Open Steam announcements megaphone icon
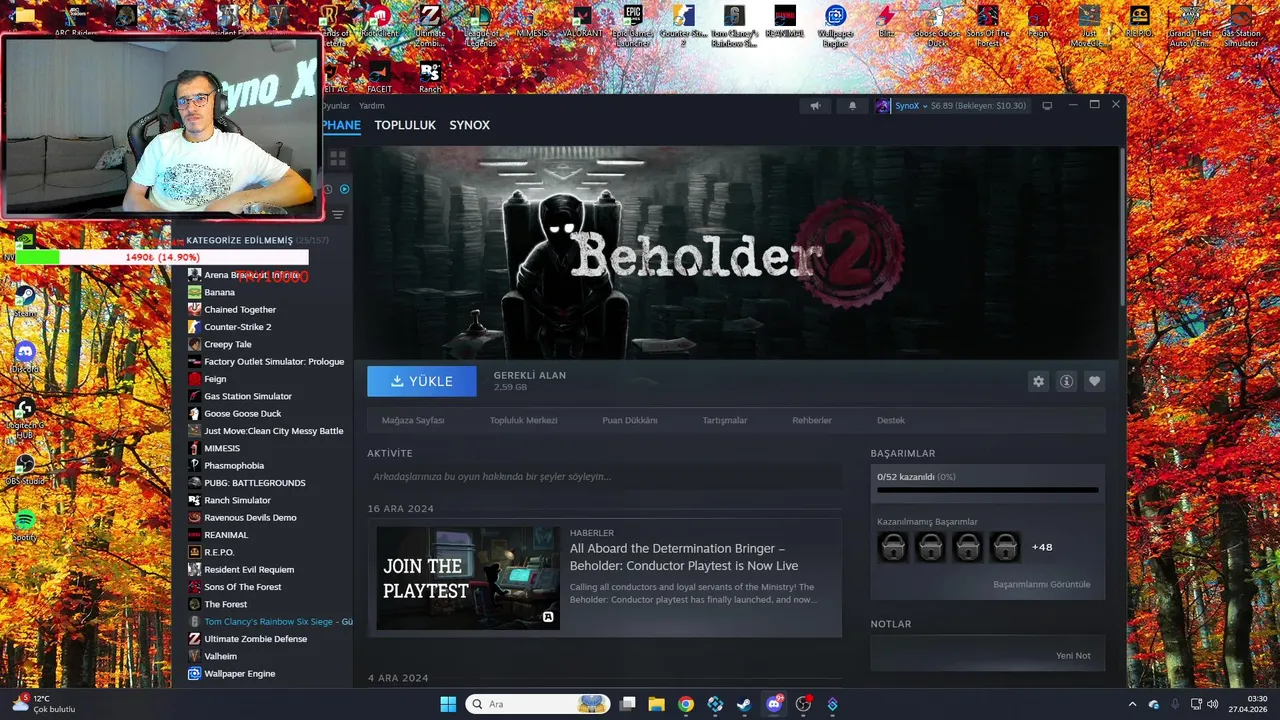 pos(815,106)
